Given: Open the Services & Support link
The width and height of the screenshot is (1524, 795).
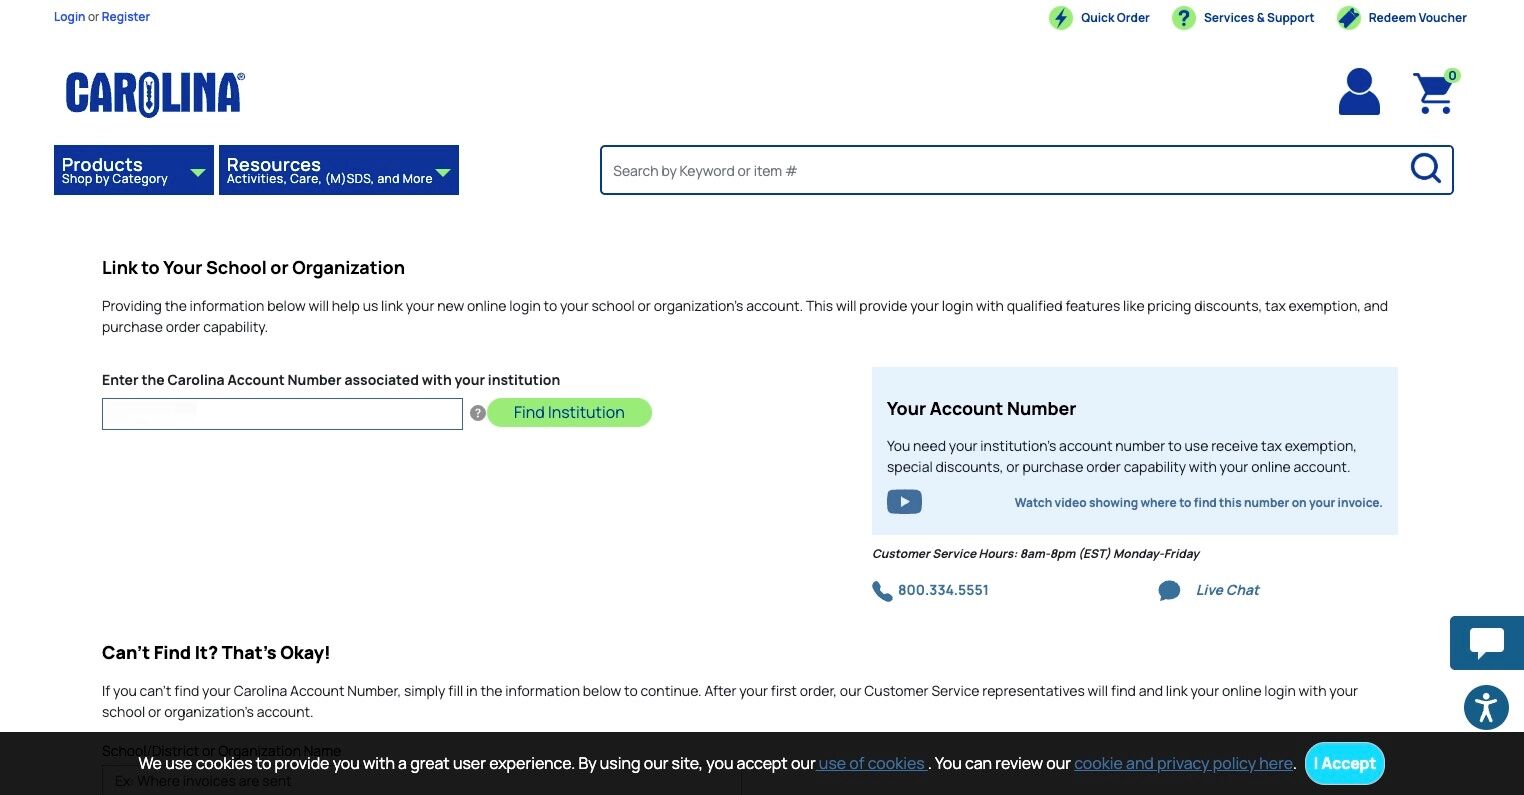Looking at the screenshot, I should (x=1259, y=18).
